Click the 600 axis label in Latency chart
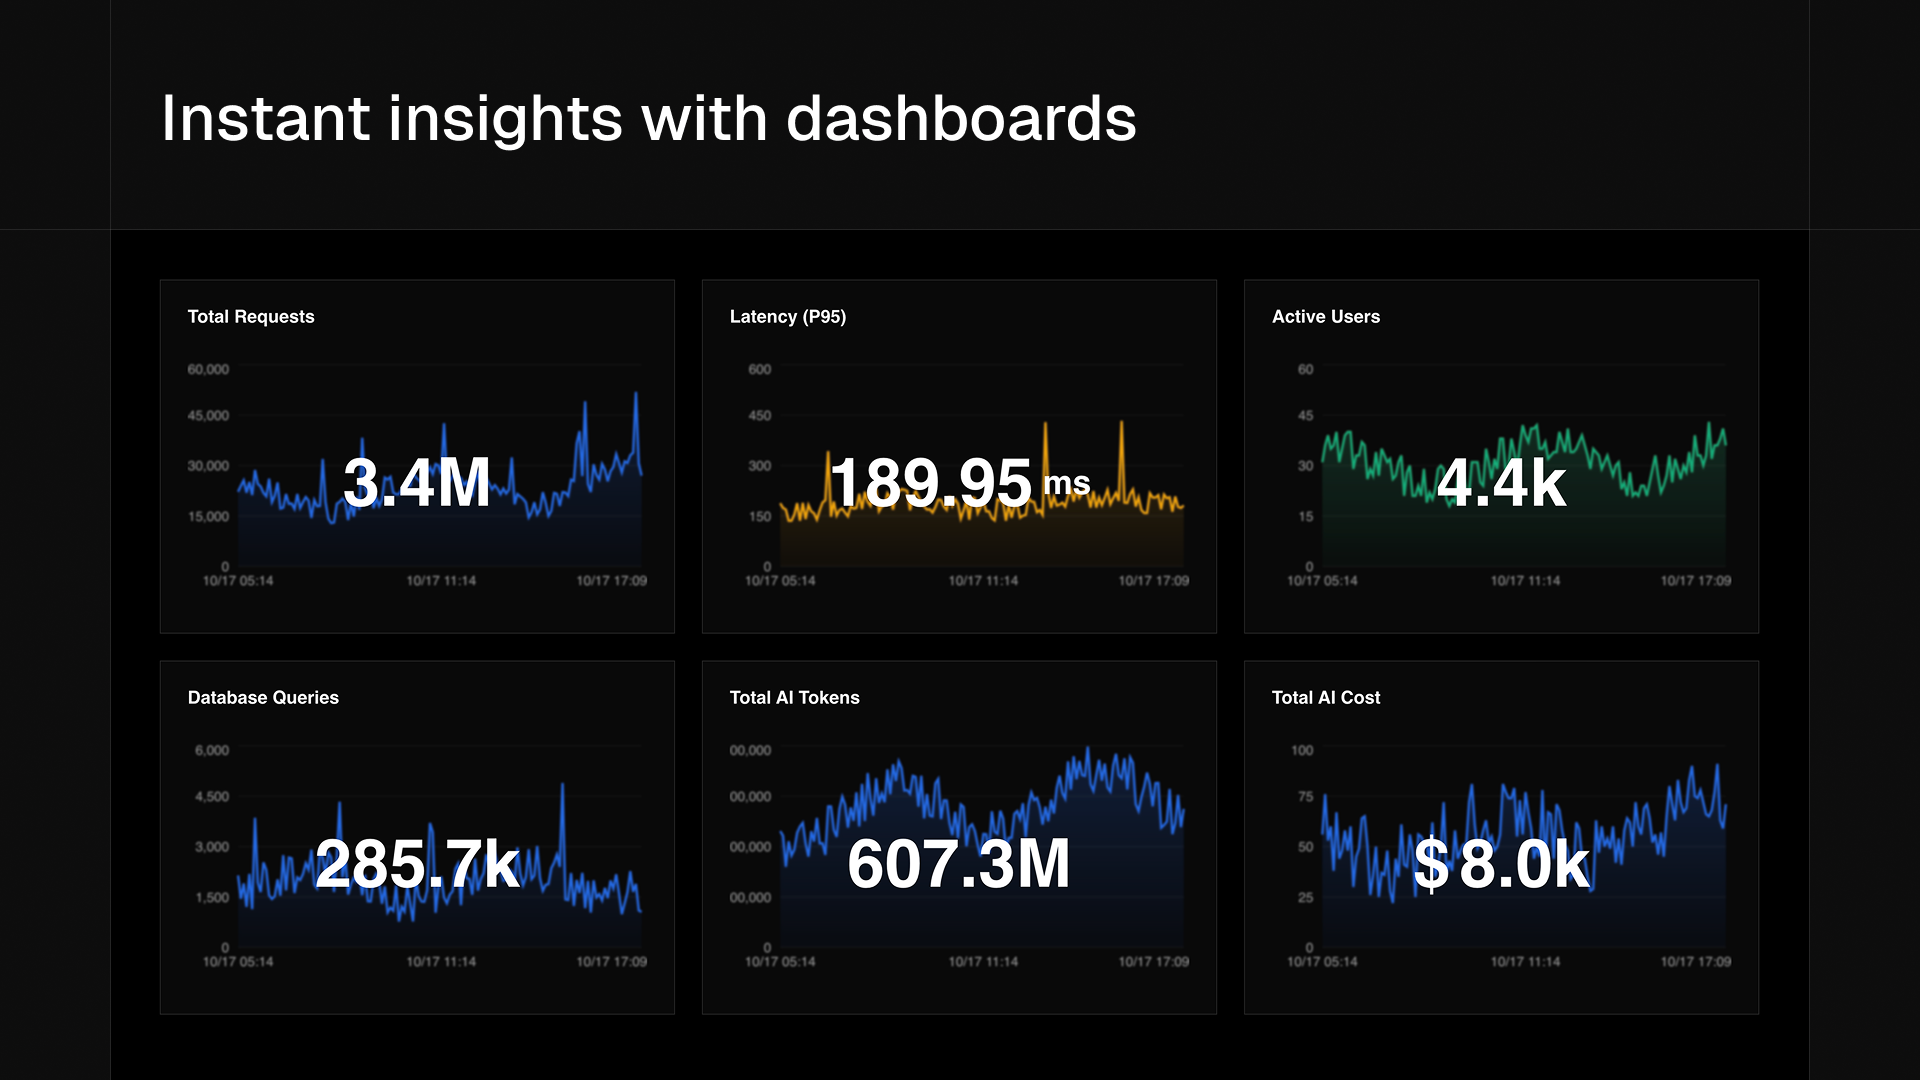Viewport: 1920px width, 1080px height. (x=759, y=370)
